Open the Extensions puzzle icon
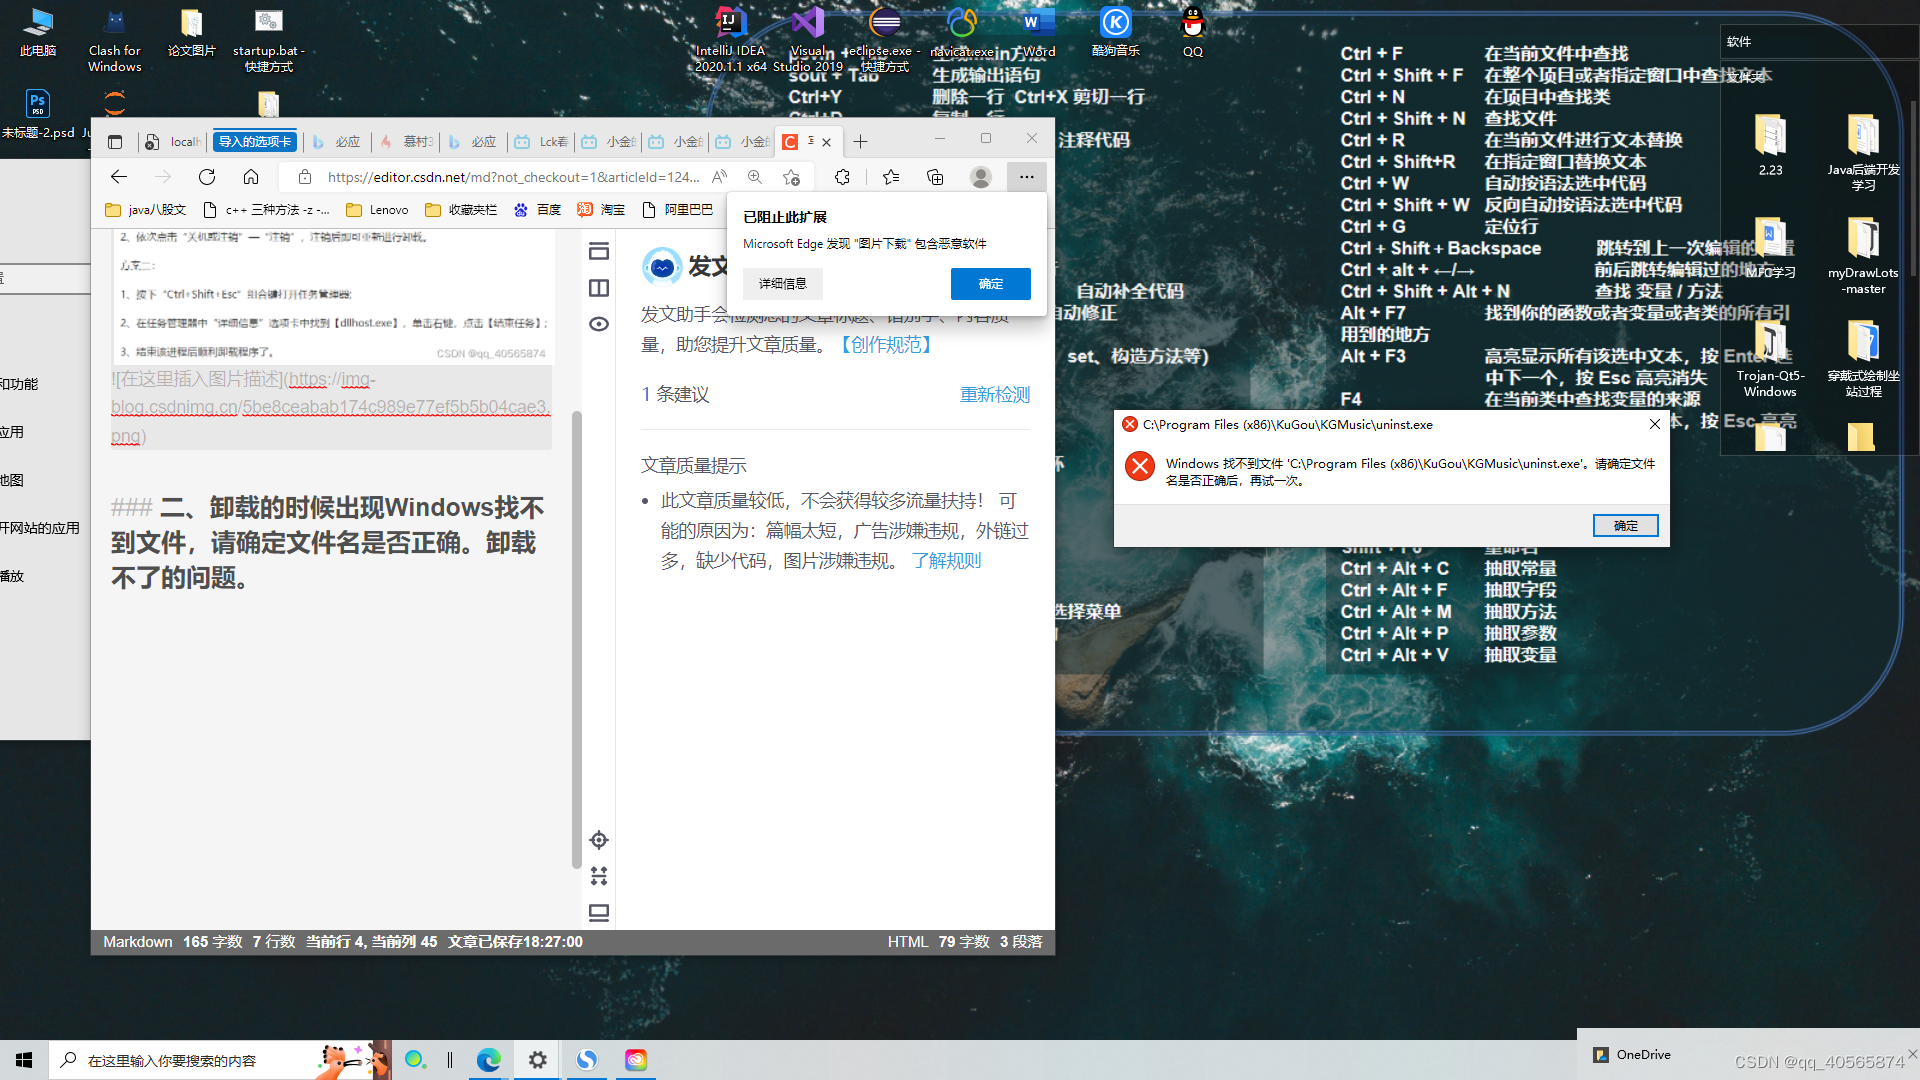Viewport: 1920px width, 1080px height. tap(842, 177)
